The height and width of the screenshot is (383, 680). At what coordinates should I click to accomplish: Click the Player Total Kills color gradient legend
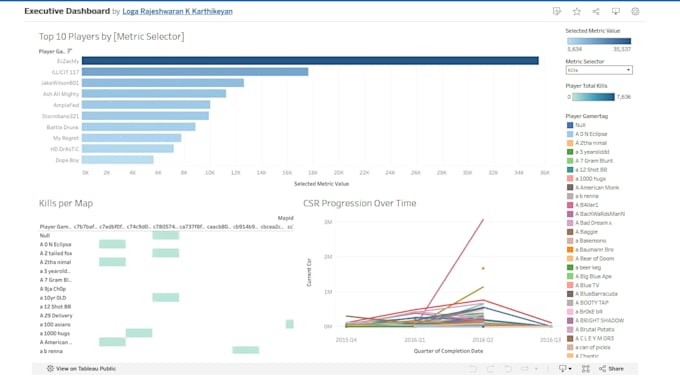coord(593,97)
